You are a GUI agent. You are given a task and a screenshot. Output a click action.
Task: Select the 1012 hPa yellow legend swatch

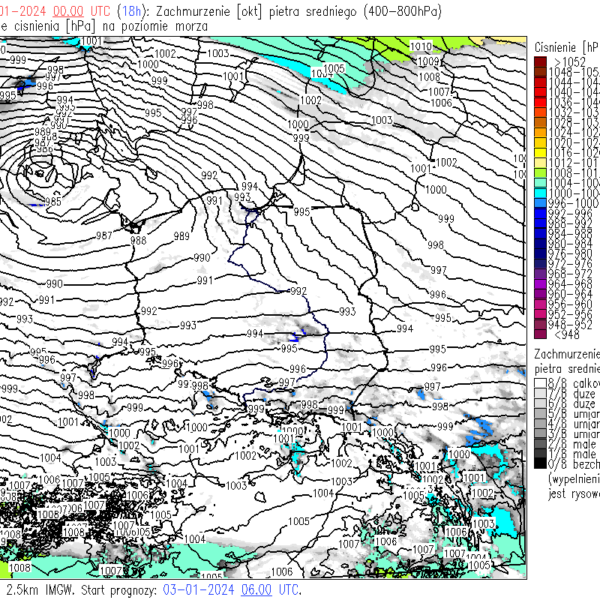pyautogui.click(x=541, y=161)
